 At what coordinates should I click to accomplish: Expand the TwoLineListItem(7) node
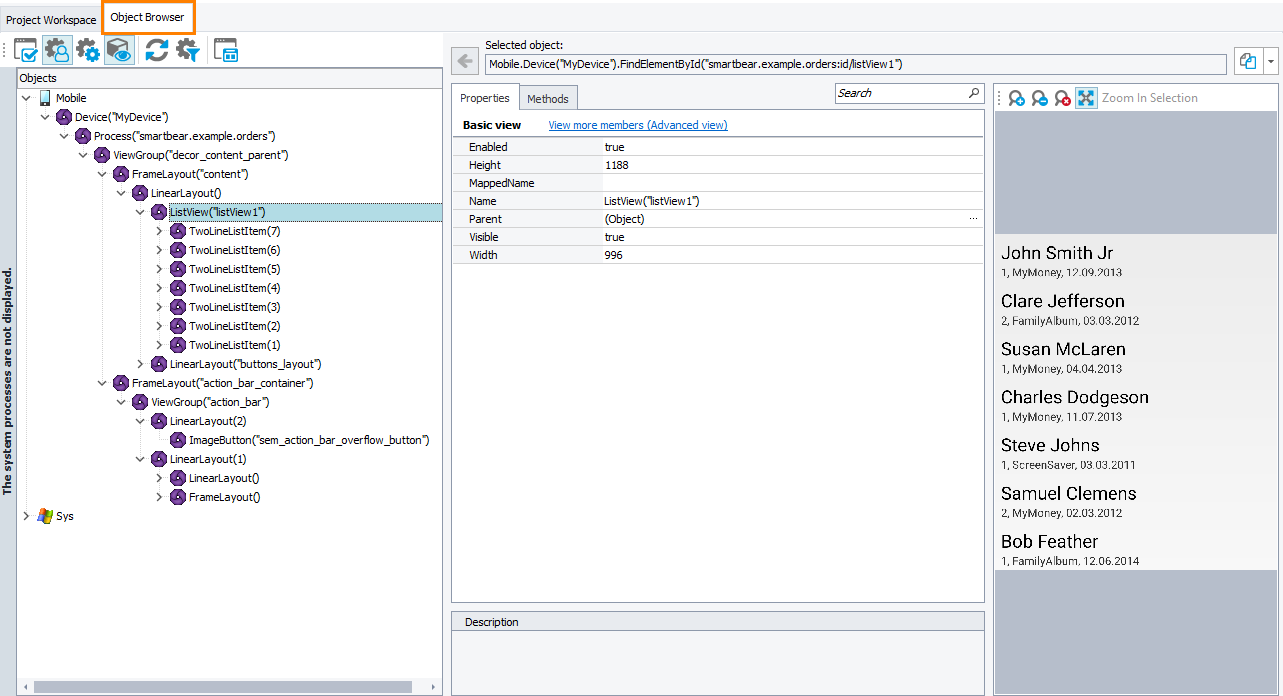pyautogui.click(x=160, y=231)
